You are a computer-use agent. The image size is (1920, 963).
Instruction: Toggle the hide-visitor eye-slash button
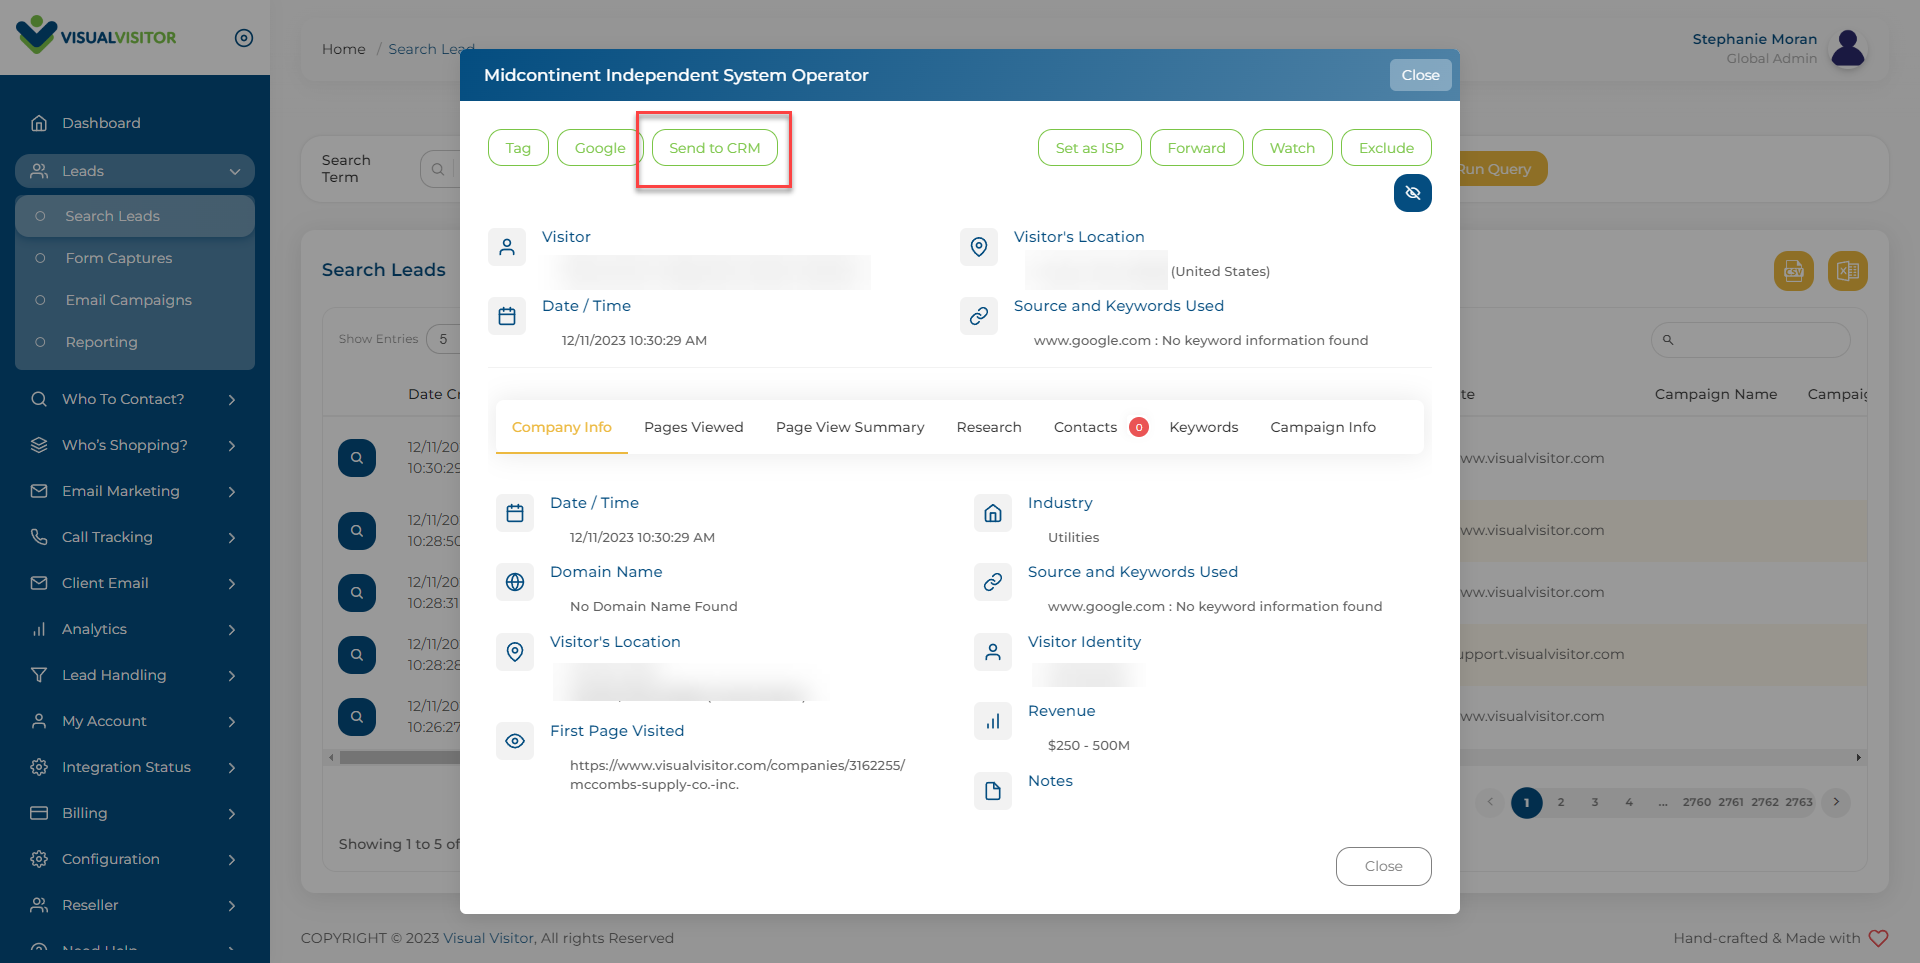[1412, 193]
